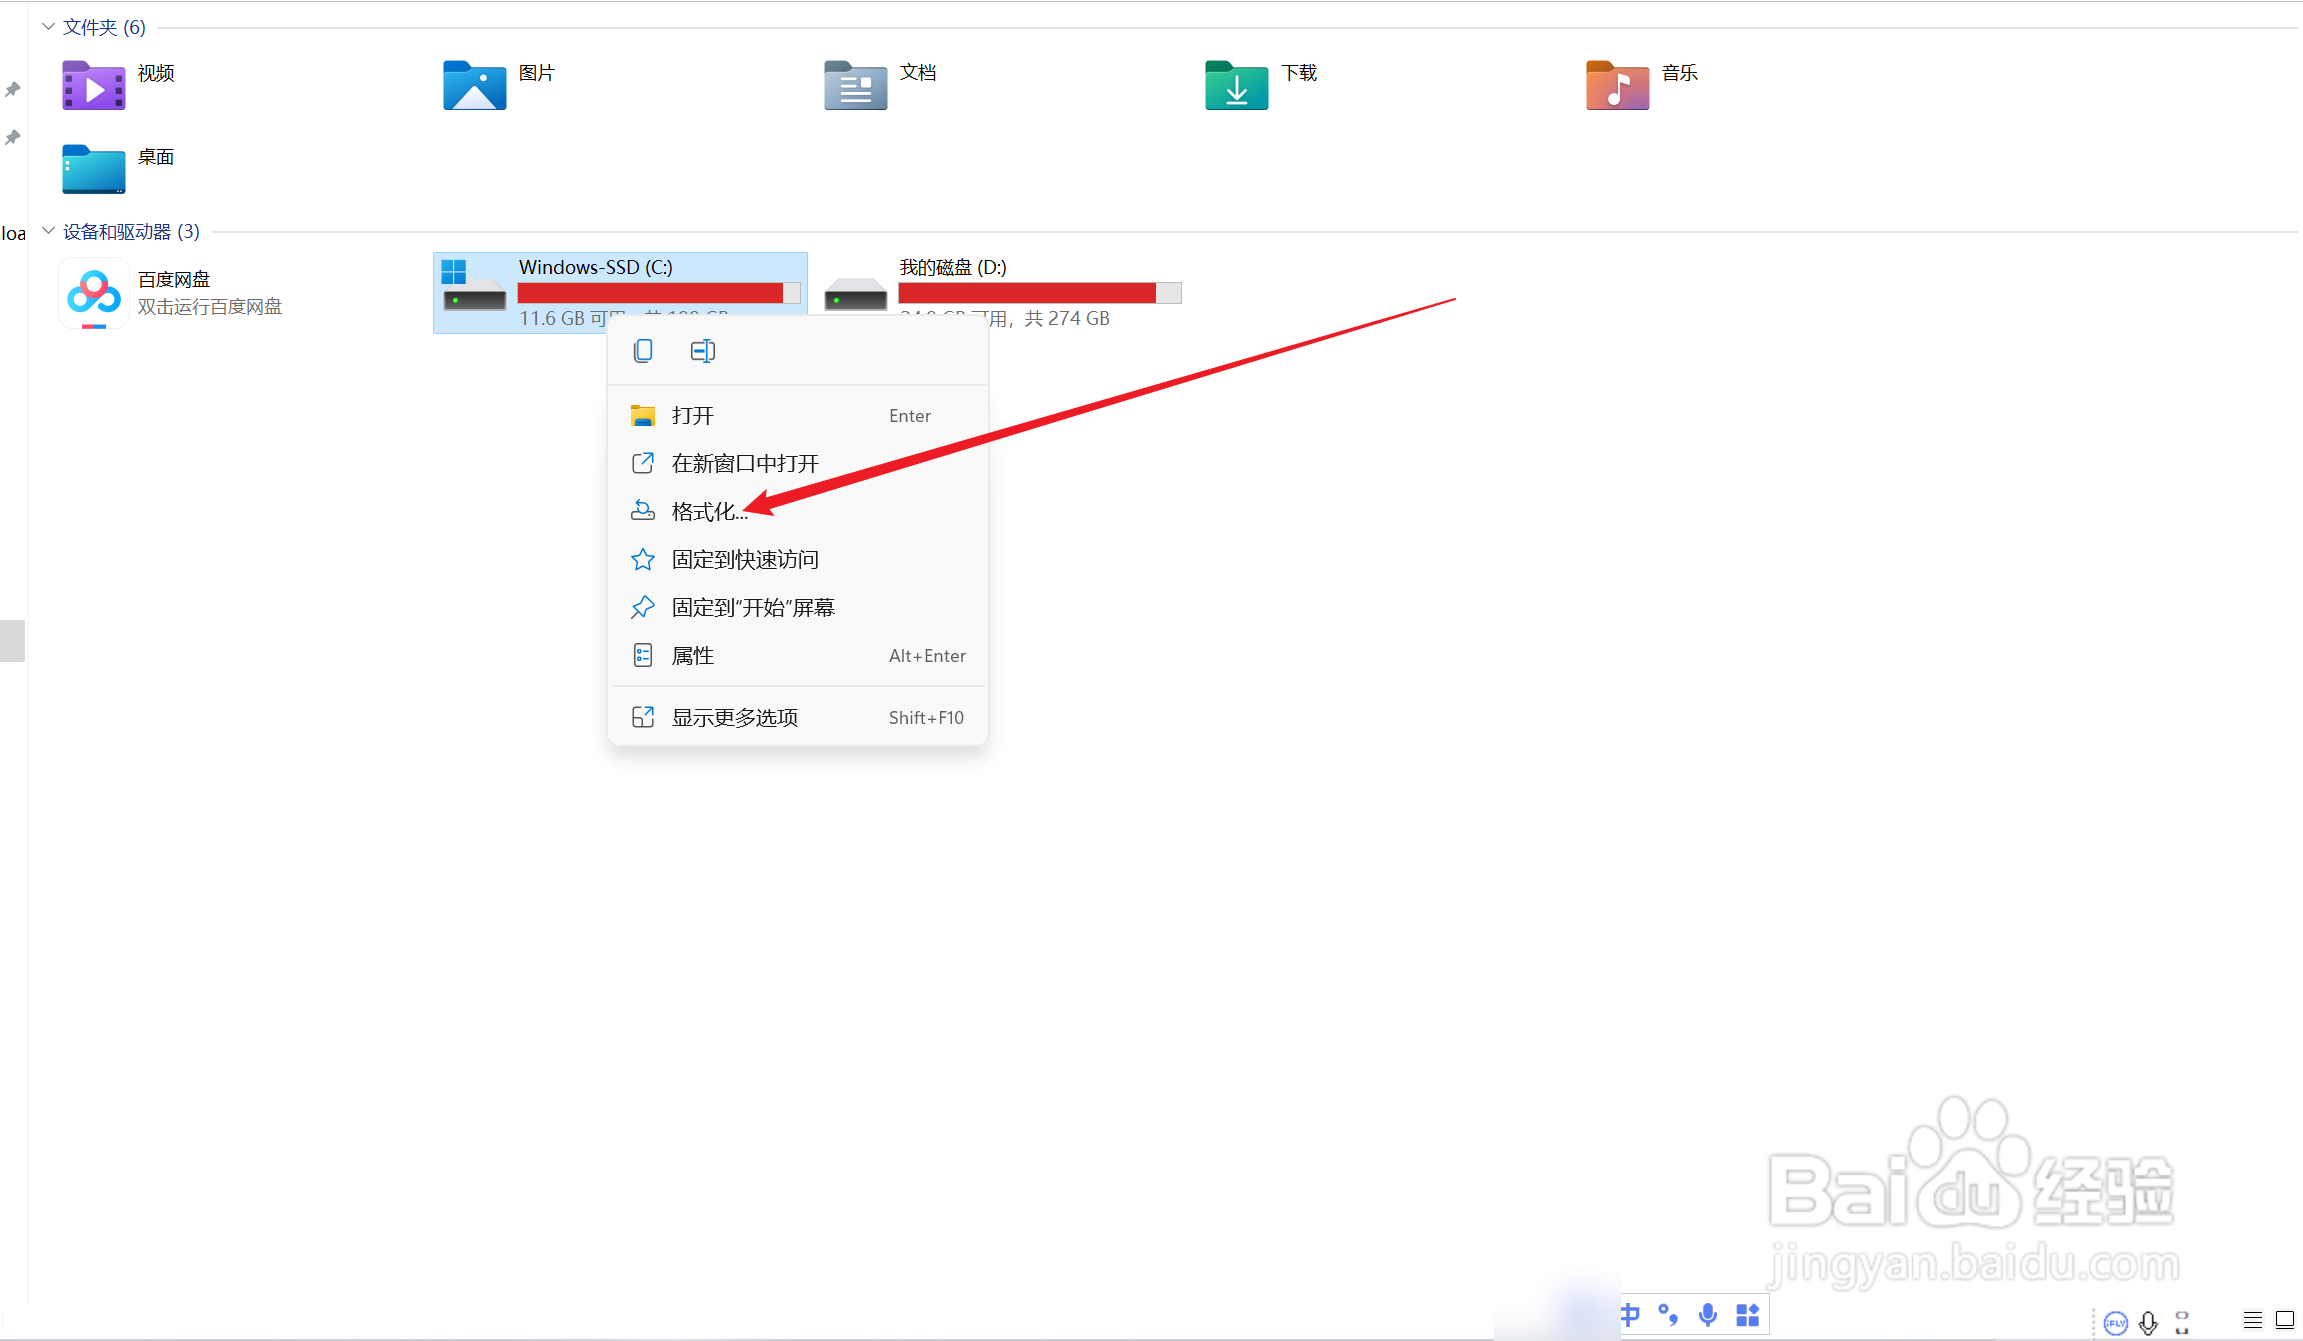The width and height of the screenshot is (2303, 1341).
Task: Open the 桌面 desktop folder icon
Action: (93, 169)
